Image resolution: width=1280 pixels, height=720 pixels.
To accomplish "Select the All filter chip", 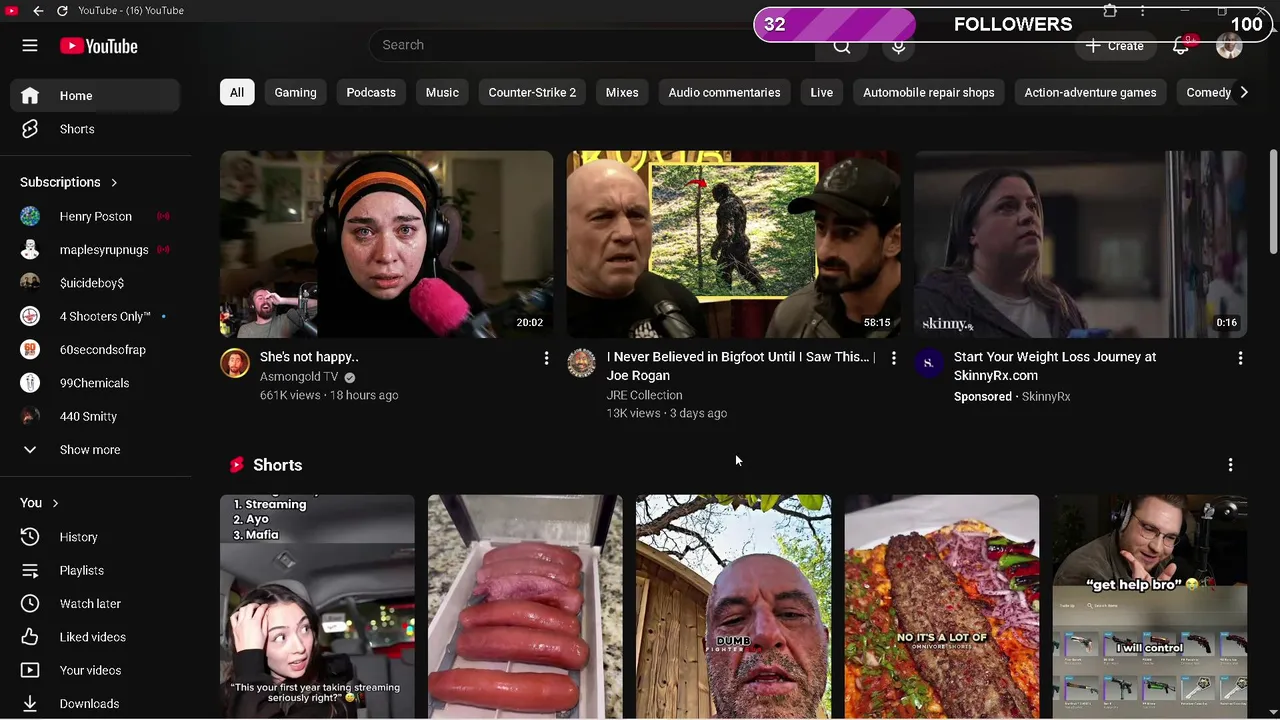I will coord(237,92).
